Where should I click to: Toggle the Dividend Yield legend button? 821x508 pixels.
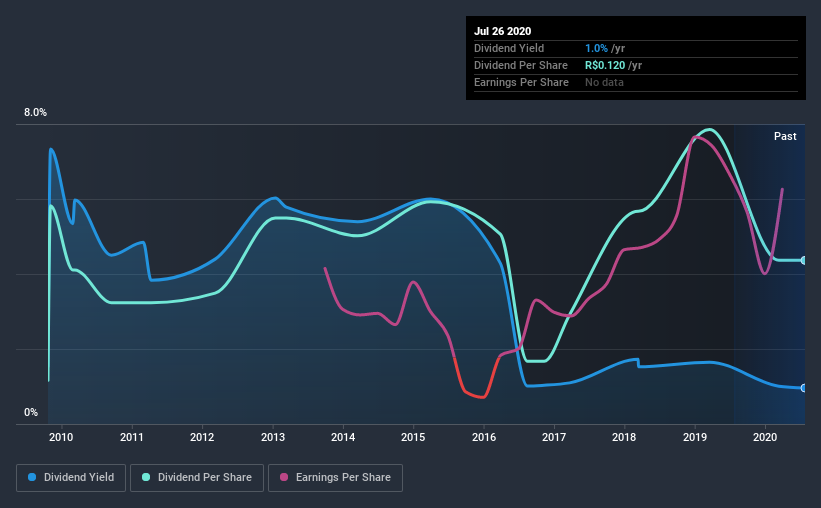point(71,478)
